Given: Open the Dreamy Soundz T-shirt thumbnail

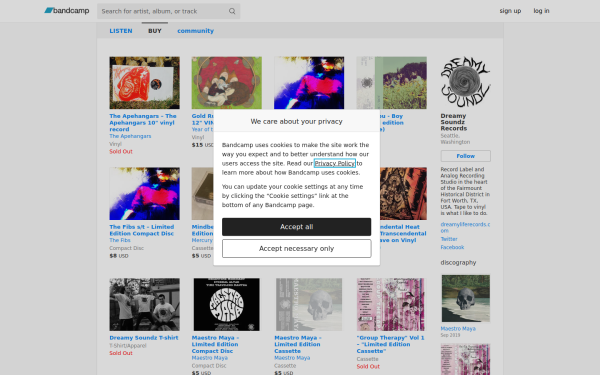Looking at the screenshot, I should click(x=144, y=305).
